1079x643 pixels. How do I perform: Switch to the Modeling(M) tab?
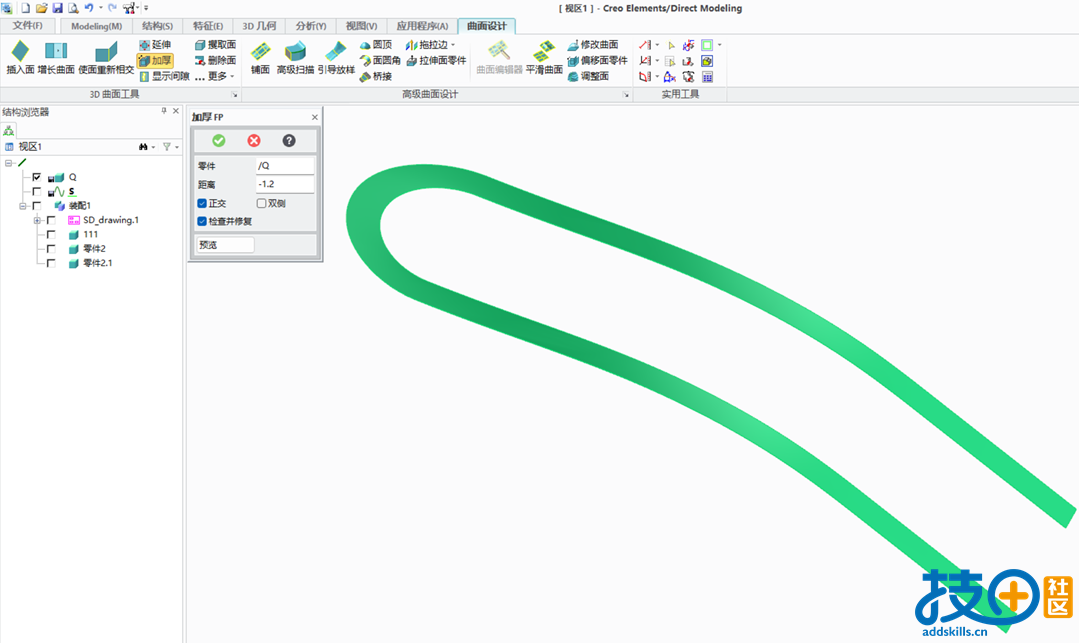[x=97, y=26]
